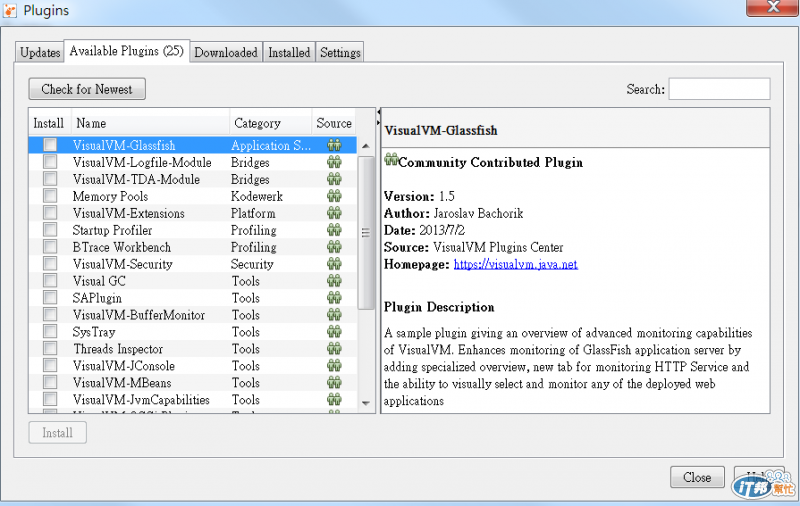Select the VisualVM-BufferMonitor row

pyautogui.click(x=193, y=315)
